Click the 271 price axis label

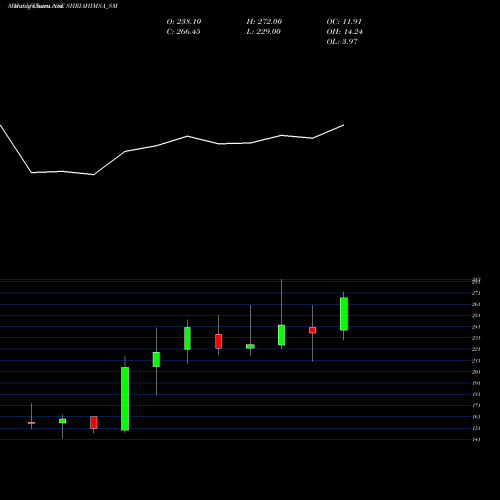pyautogui.click(x=476, y=293)
